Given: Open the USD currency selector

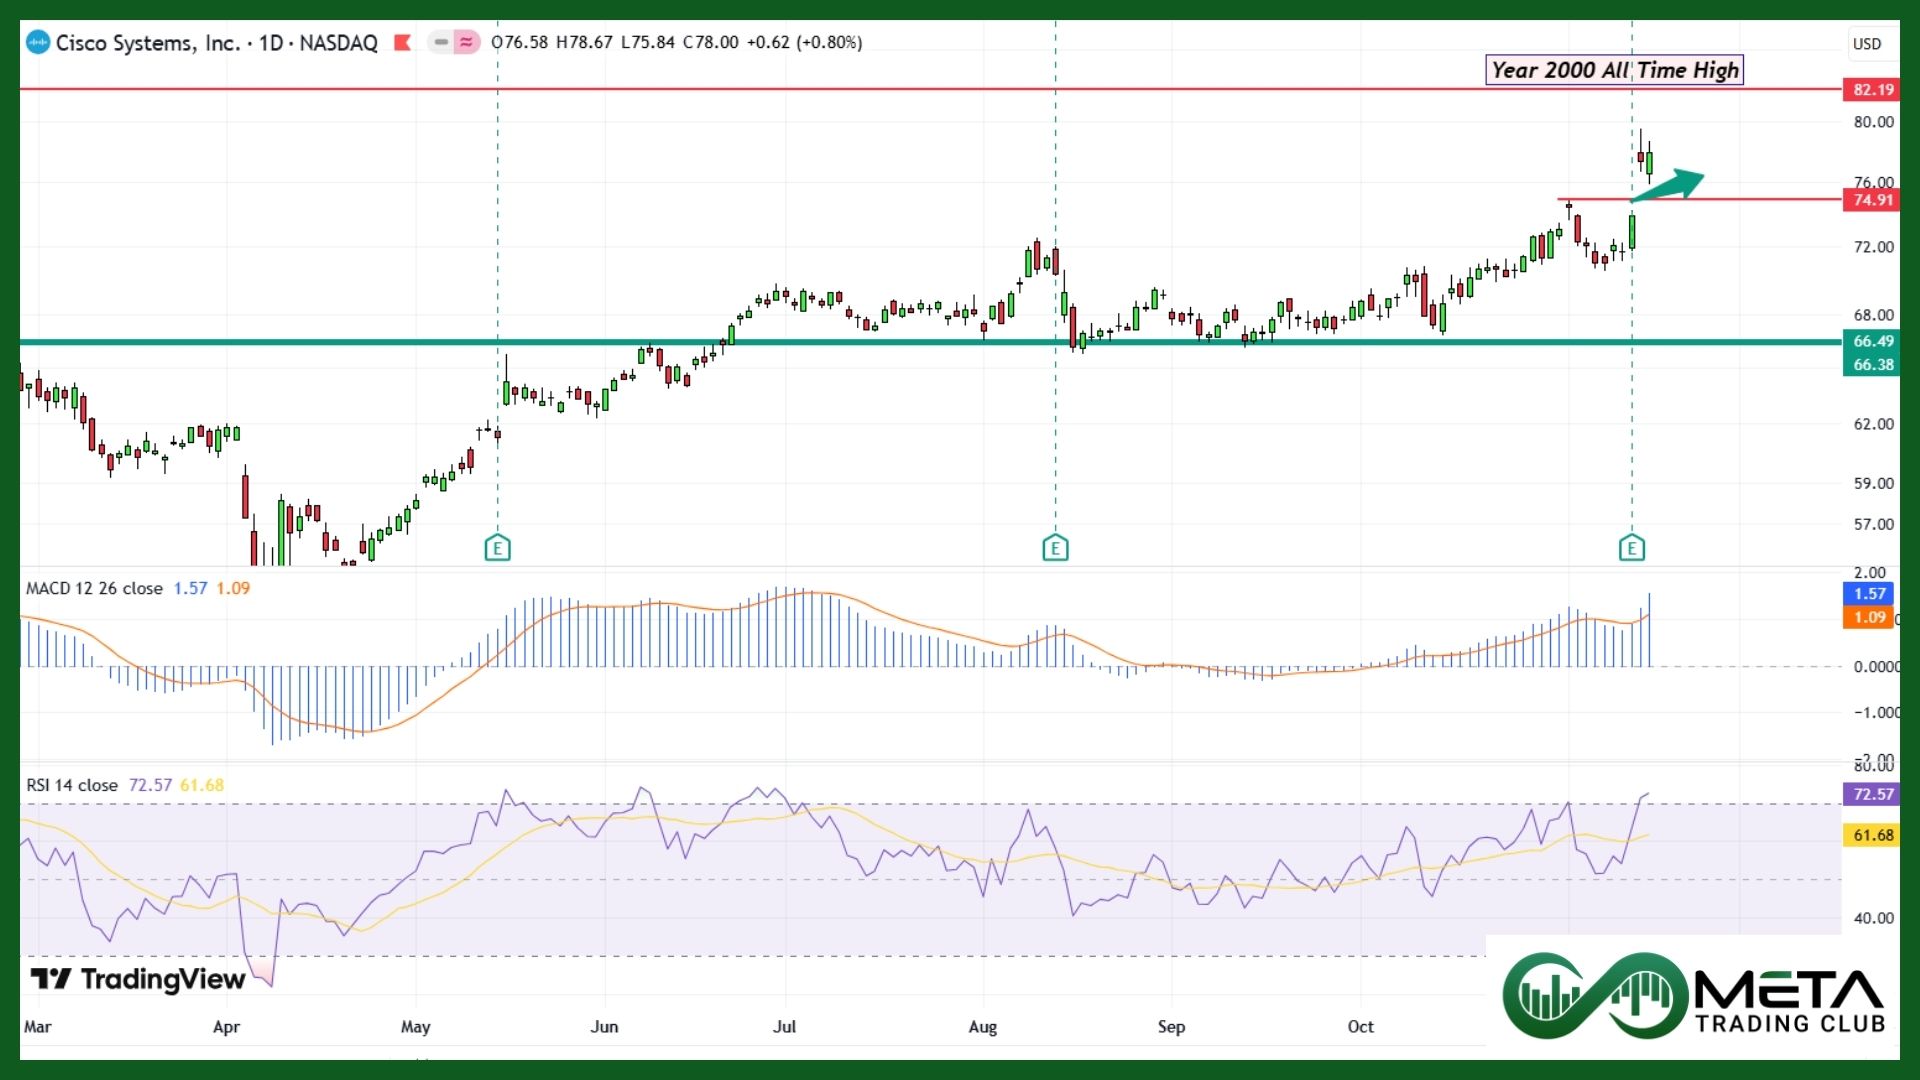Looking at the screenshot, I should click(1866, 44).
